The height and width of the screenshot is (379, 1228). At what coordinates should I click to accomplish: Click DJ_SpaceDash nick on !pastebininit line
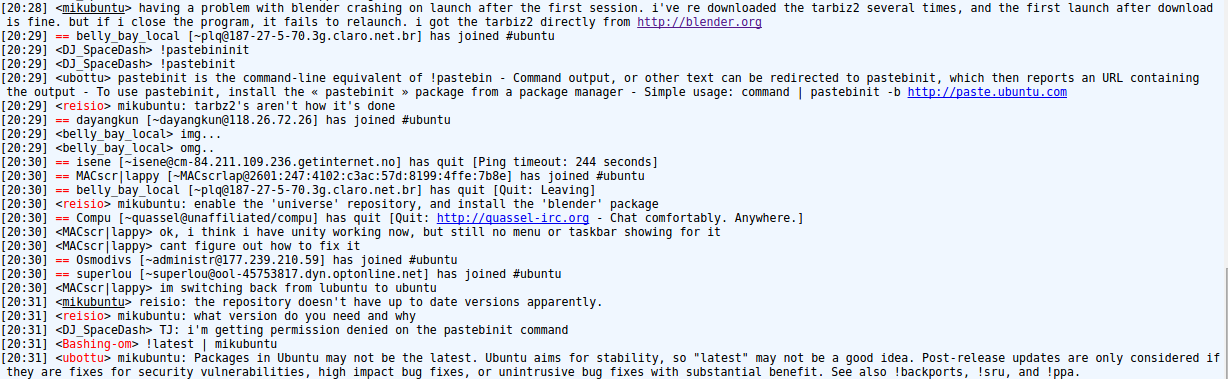[104, 50]
